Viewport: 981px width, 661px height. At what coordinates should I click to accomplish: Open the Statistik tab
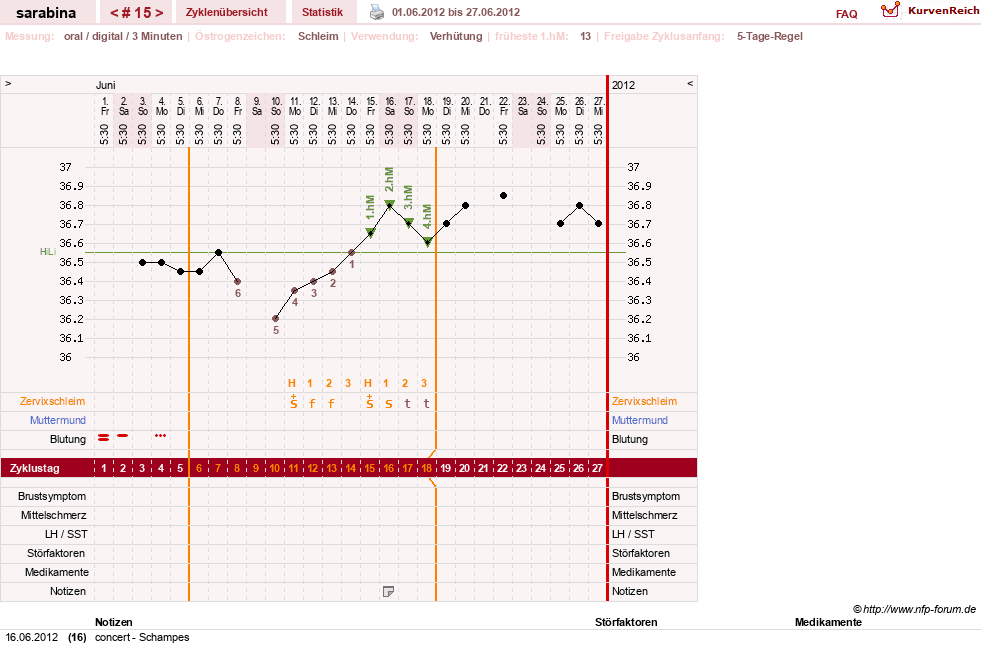point(322,12)
